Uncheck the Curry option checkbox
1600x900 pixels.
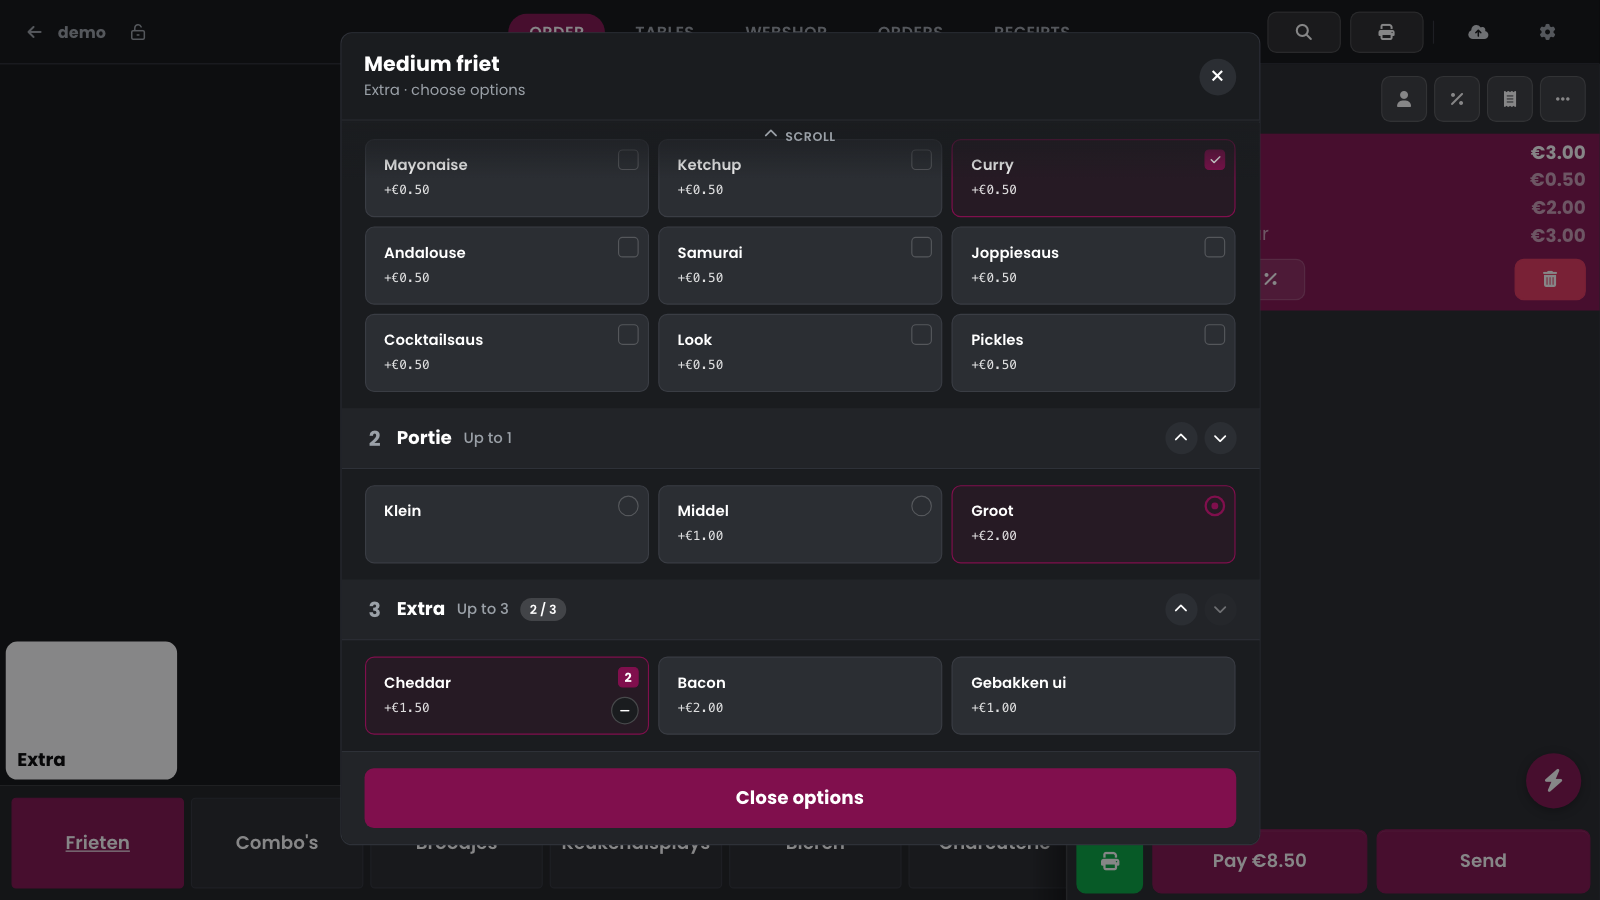(1215, 160)
